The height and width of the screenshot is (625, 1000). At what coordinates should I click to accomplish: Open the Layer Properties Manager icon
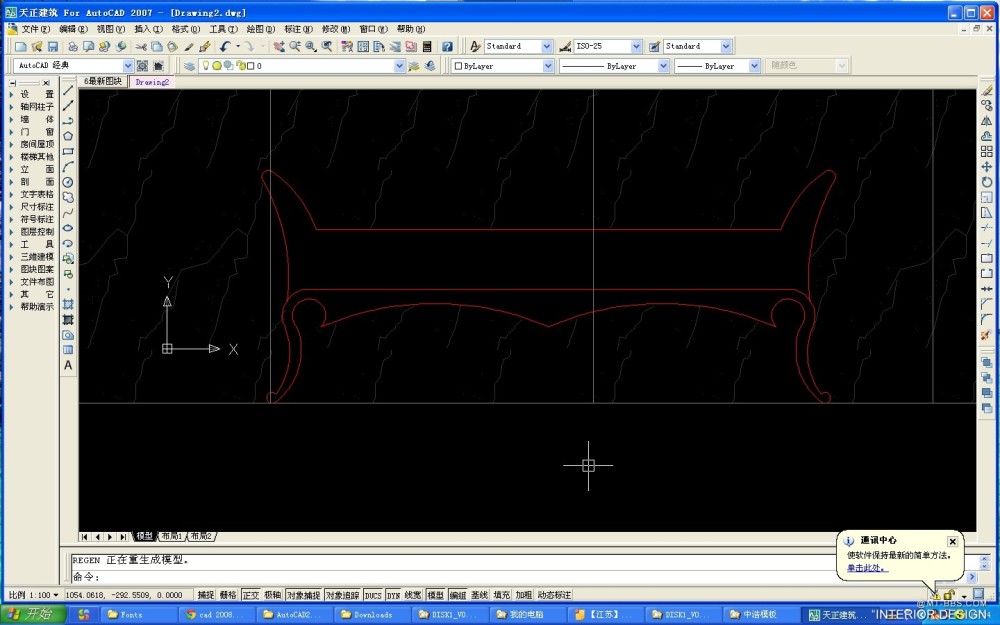pyautogui.click(x=189, y=66)
